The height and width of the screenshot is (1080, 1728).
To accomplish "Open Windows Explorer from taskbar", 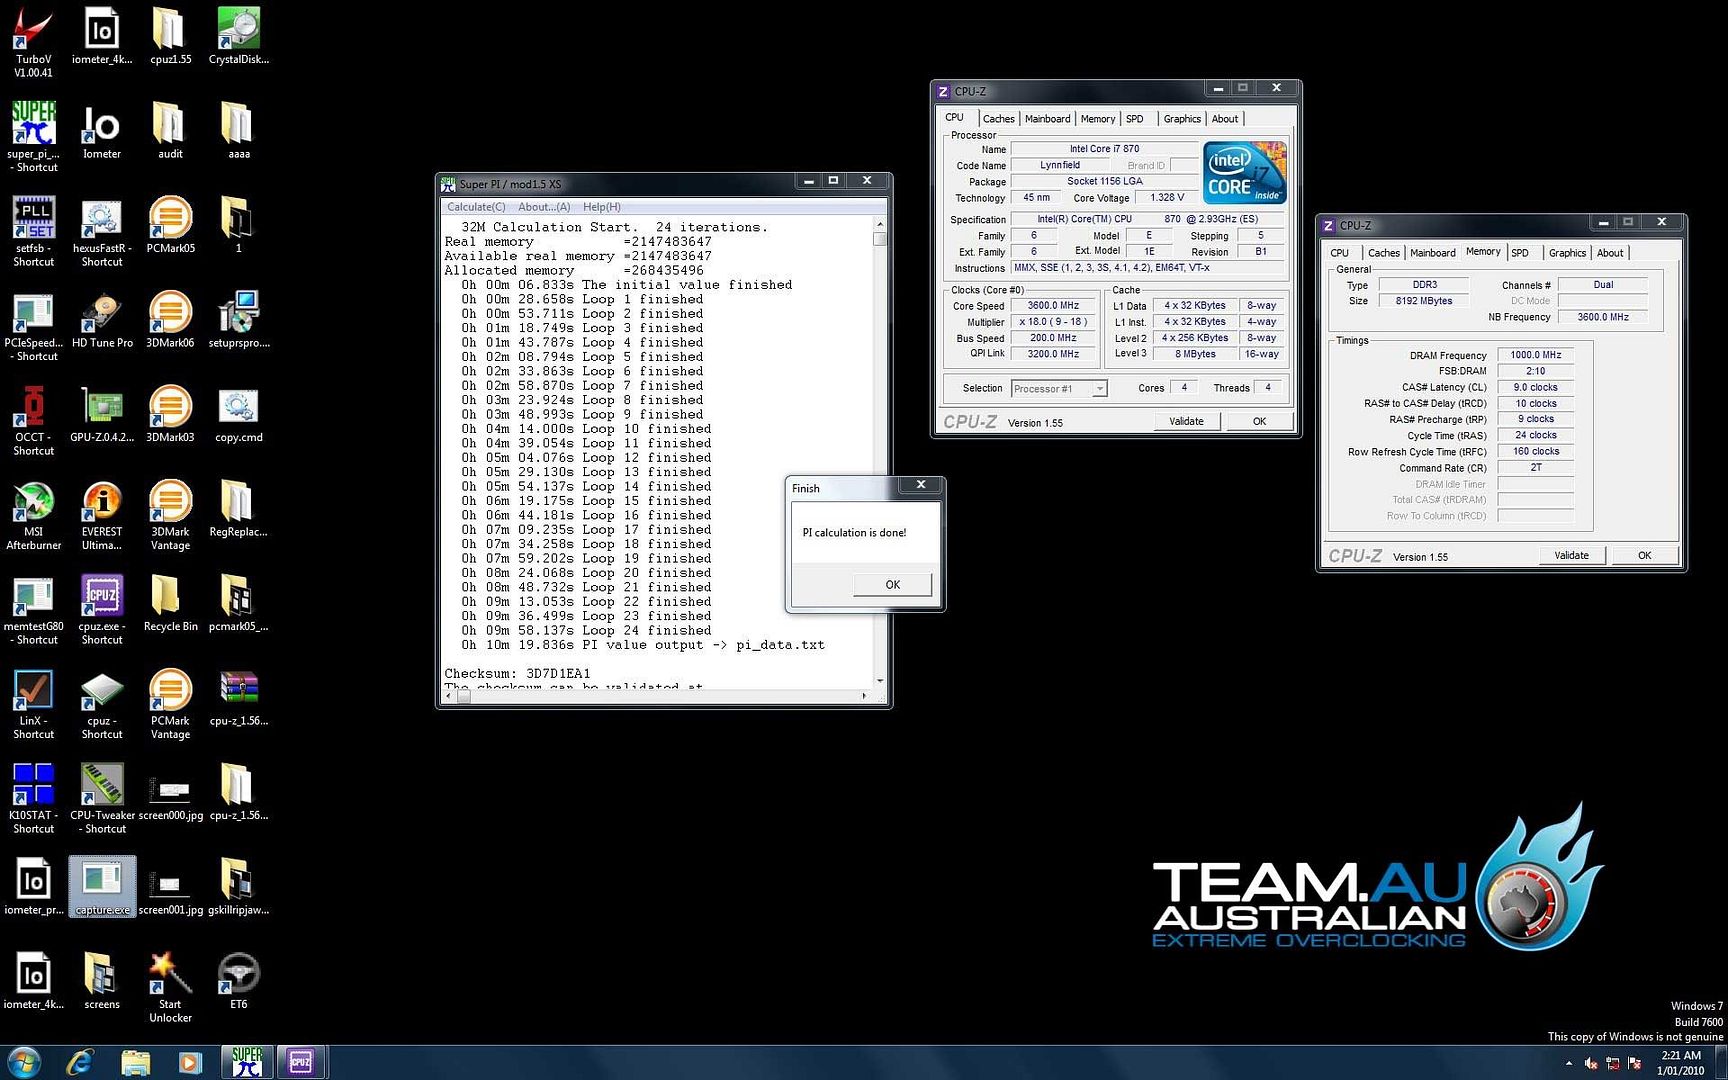I will click(135, 1062).
